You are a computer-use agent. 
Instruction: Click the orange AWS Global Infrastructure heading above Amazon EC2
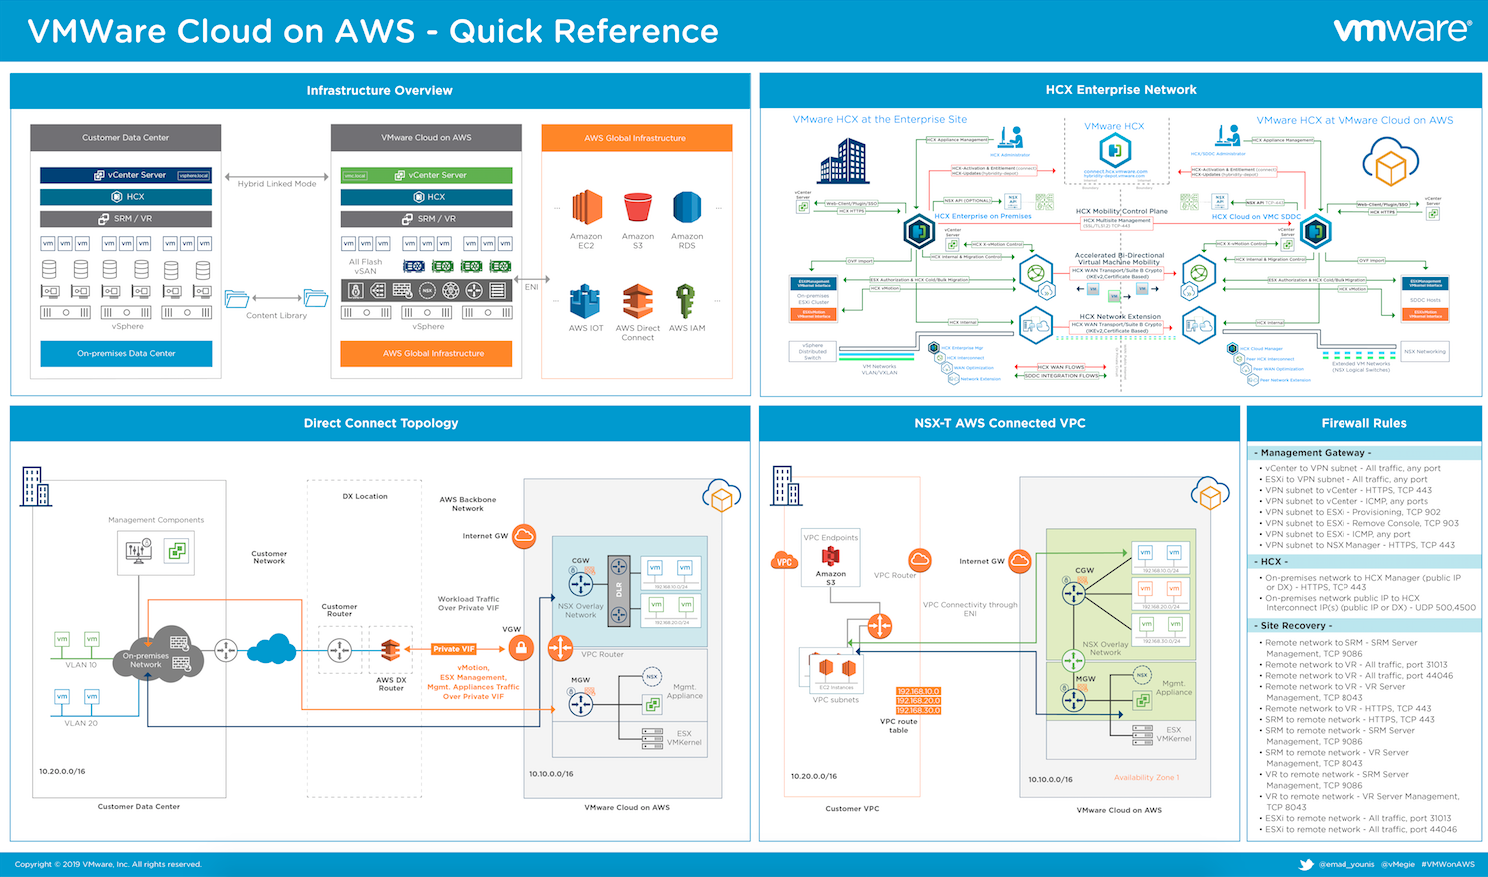click(x=636, y=137)
